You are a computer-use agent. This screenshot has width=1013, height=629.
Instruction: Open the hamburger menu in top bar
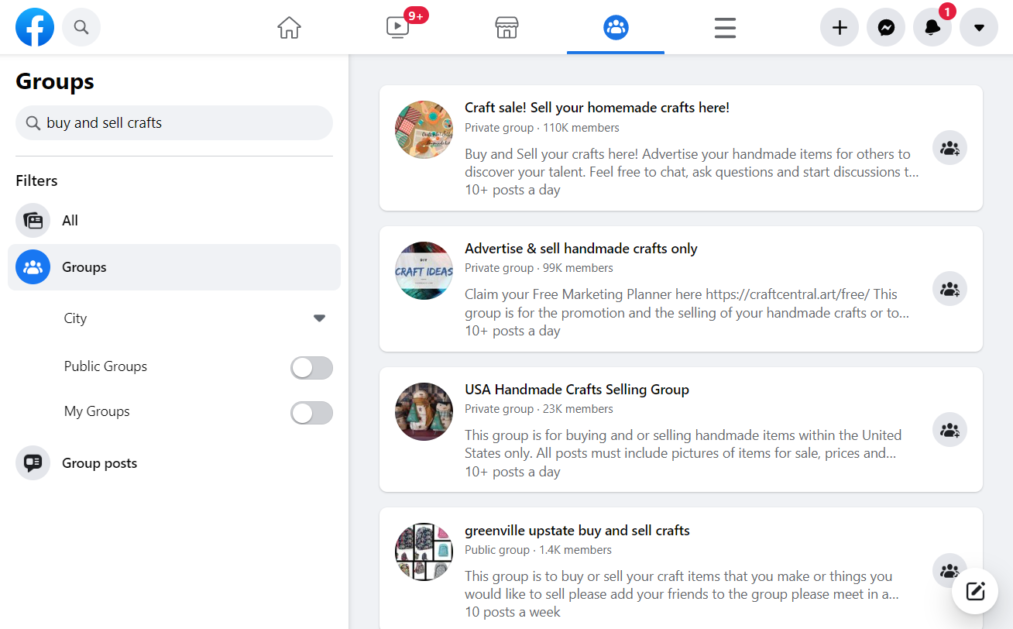[725, 27]
